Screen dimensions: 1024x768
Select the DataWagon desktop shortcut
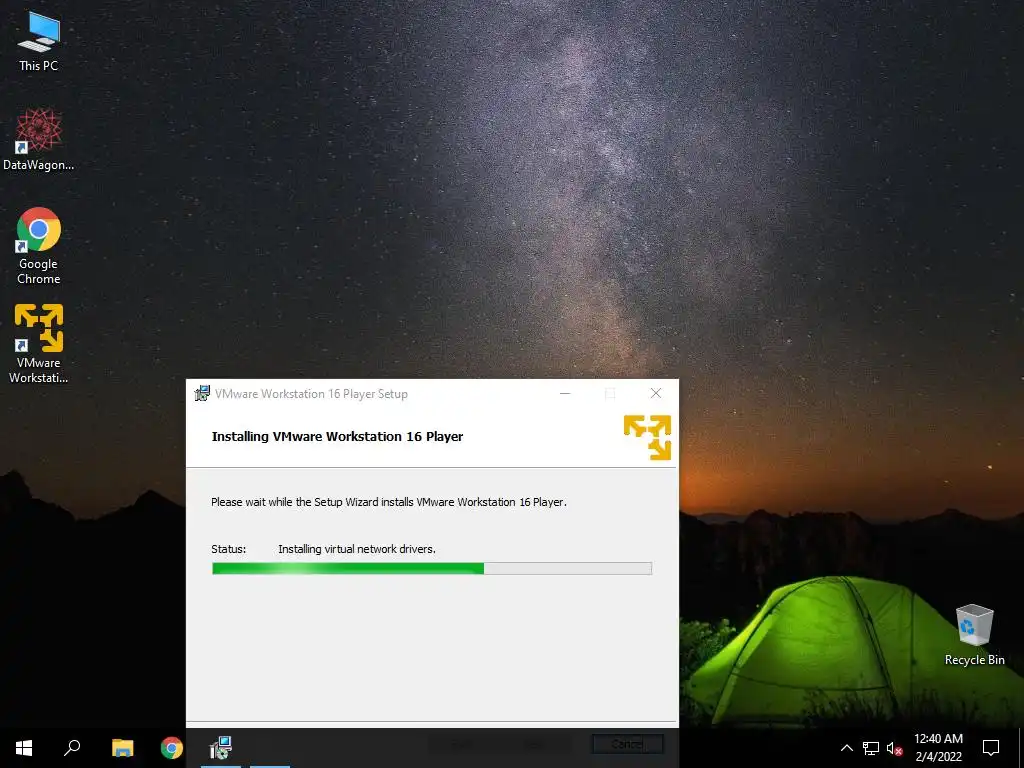click(39, 140)
